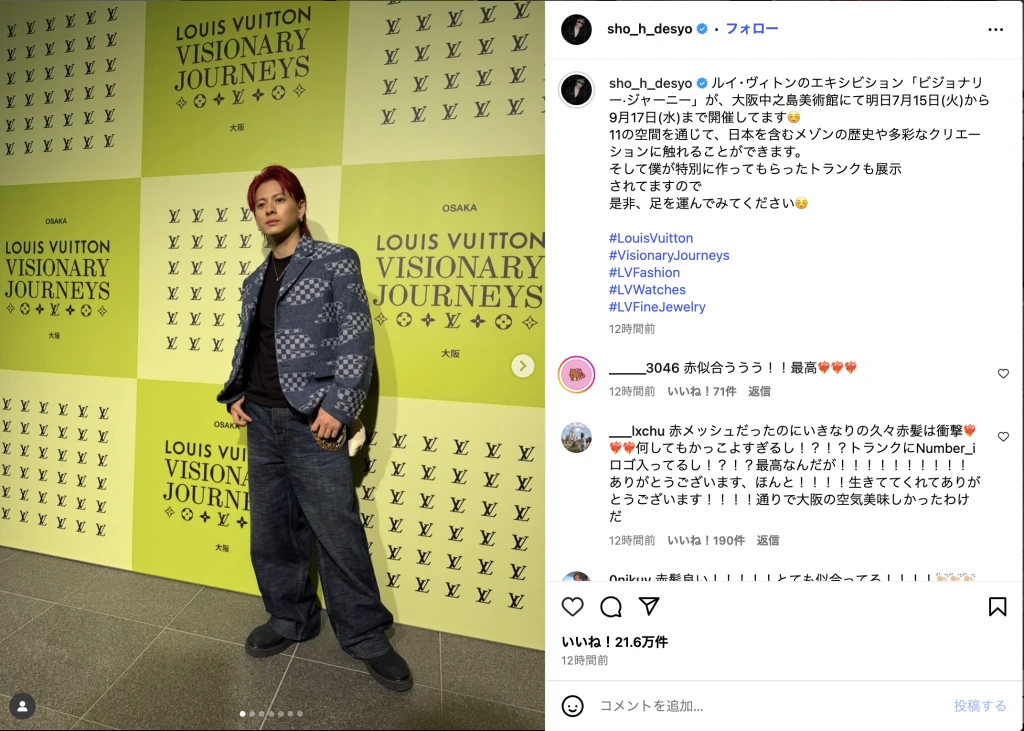Like the comment by ___lxchu
Screen dimensions: 1024x731
[1003, 436]
